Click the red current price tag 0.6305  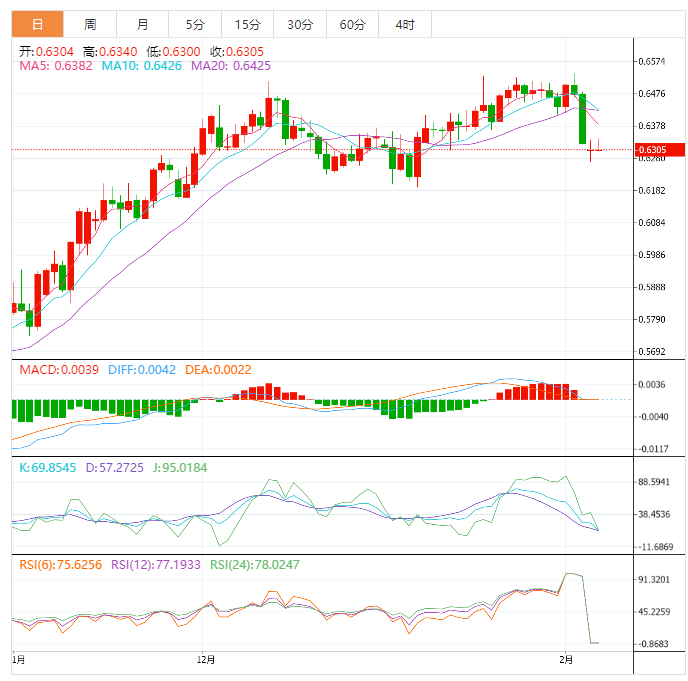pos(659,150)
